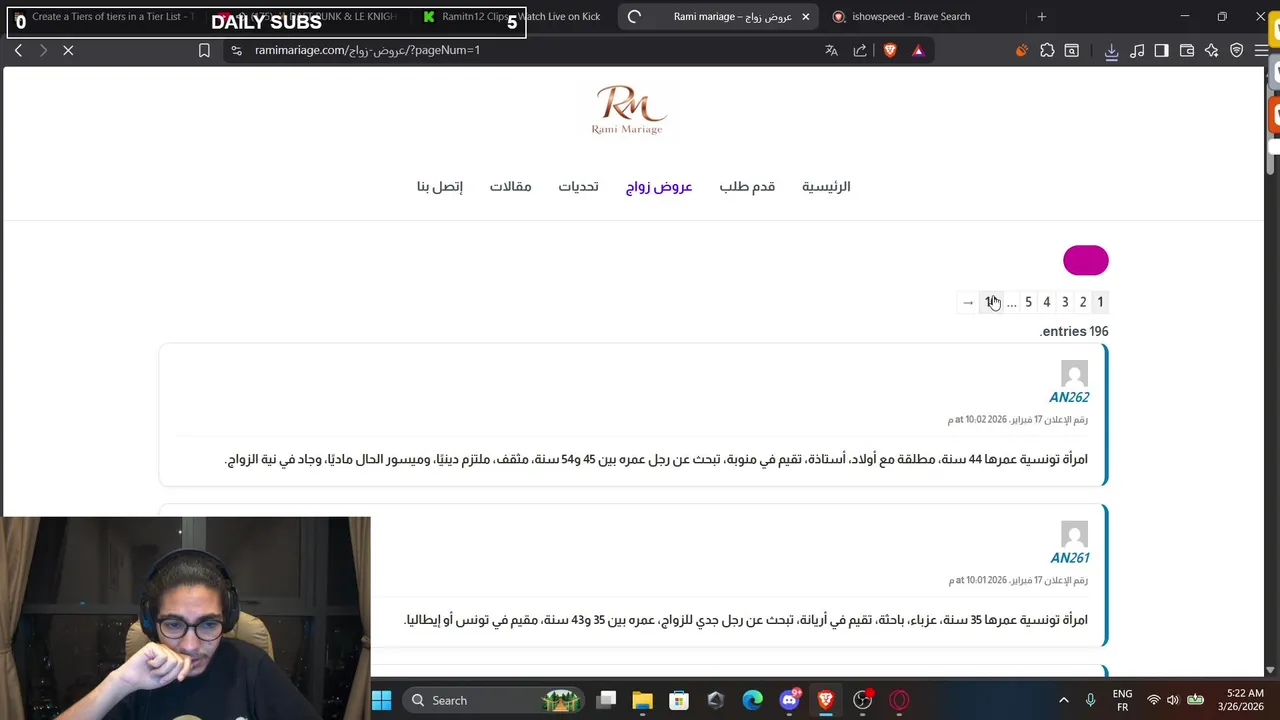Image resolution: width=1280 pixels, height=720 pixels.
Task: Click the 'entries 196' count text
Action: point(1074,331)
